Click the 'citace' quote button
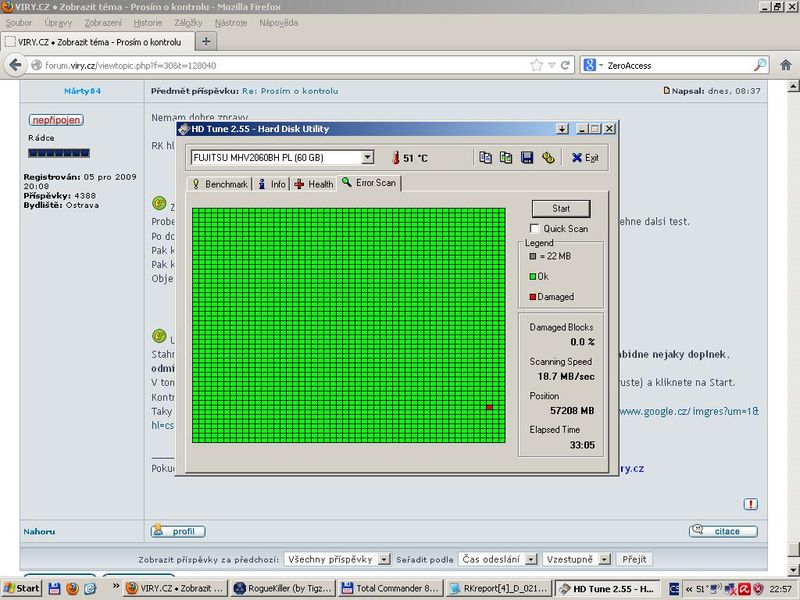The width and height of the screenshot is (800, 600). (723, 531)
